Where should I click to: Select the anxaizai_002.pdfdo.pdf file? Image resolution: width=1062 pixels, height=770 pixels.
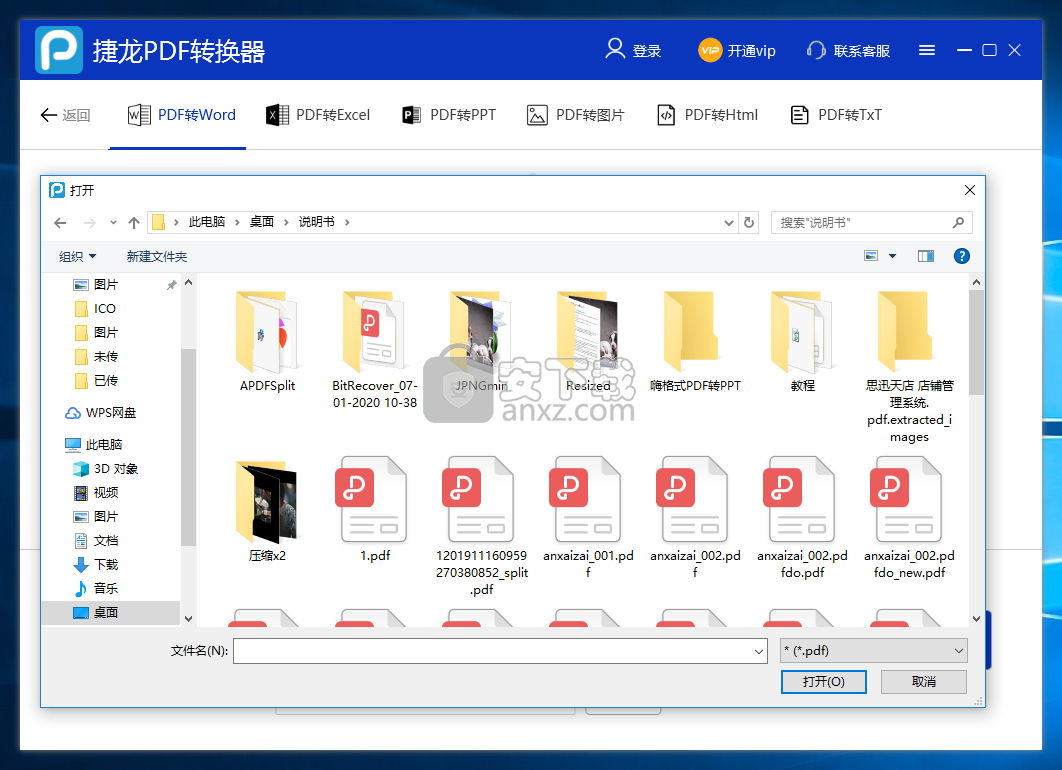pos(802,518)
